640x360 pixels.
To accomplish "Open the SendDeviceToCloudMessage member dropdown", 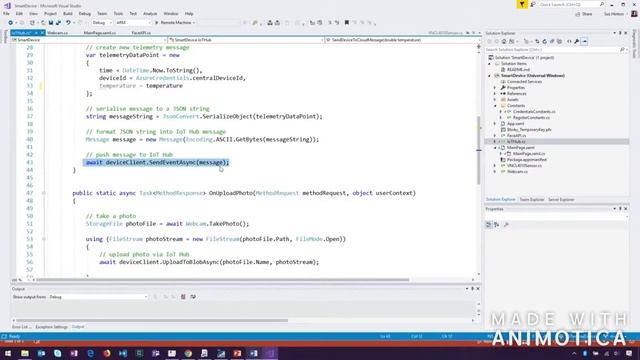I will pos(402,40).
